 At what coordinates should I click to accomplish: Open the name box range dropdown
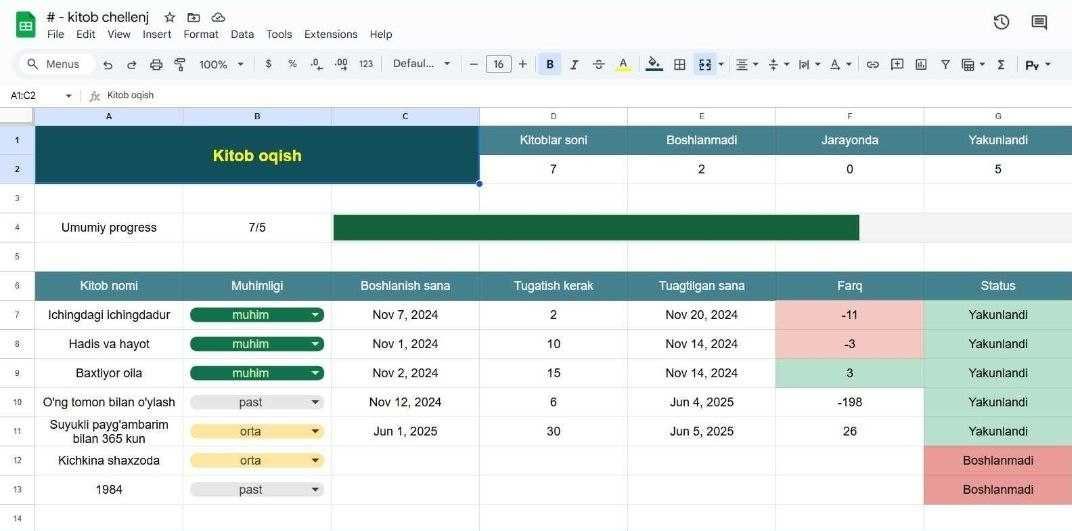tap(68, 96)
